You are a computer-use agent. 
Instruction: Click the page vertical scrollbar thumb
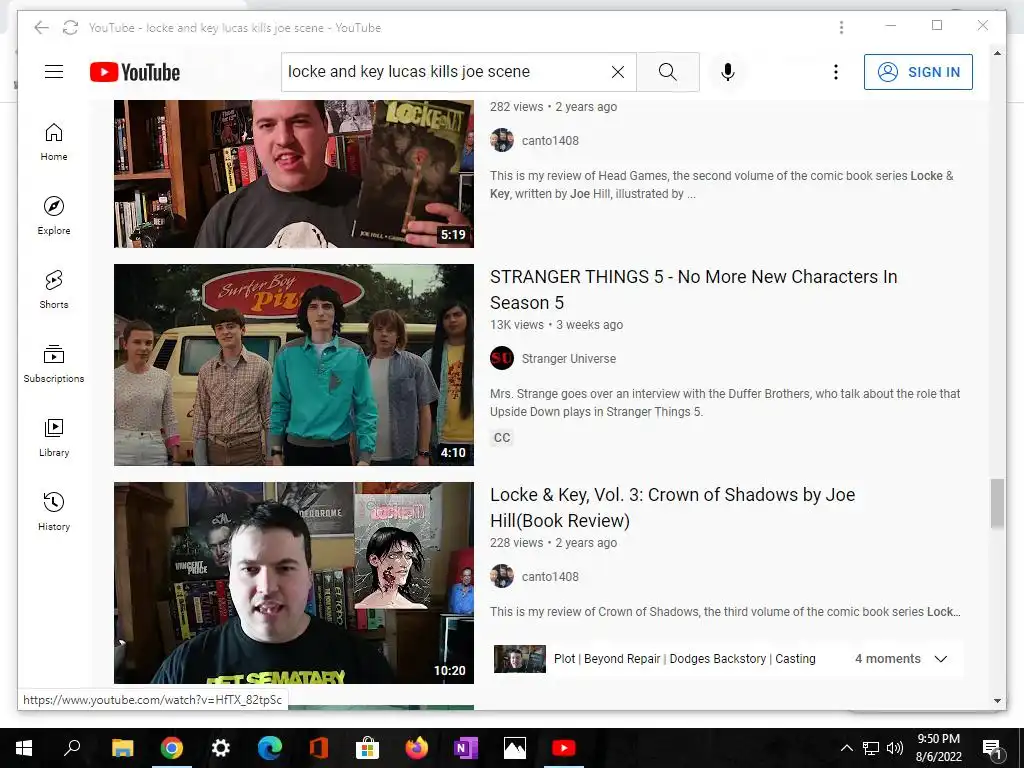coord(997,503)
